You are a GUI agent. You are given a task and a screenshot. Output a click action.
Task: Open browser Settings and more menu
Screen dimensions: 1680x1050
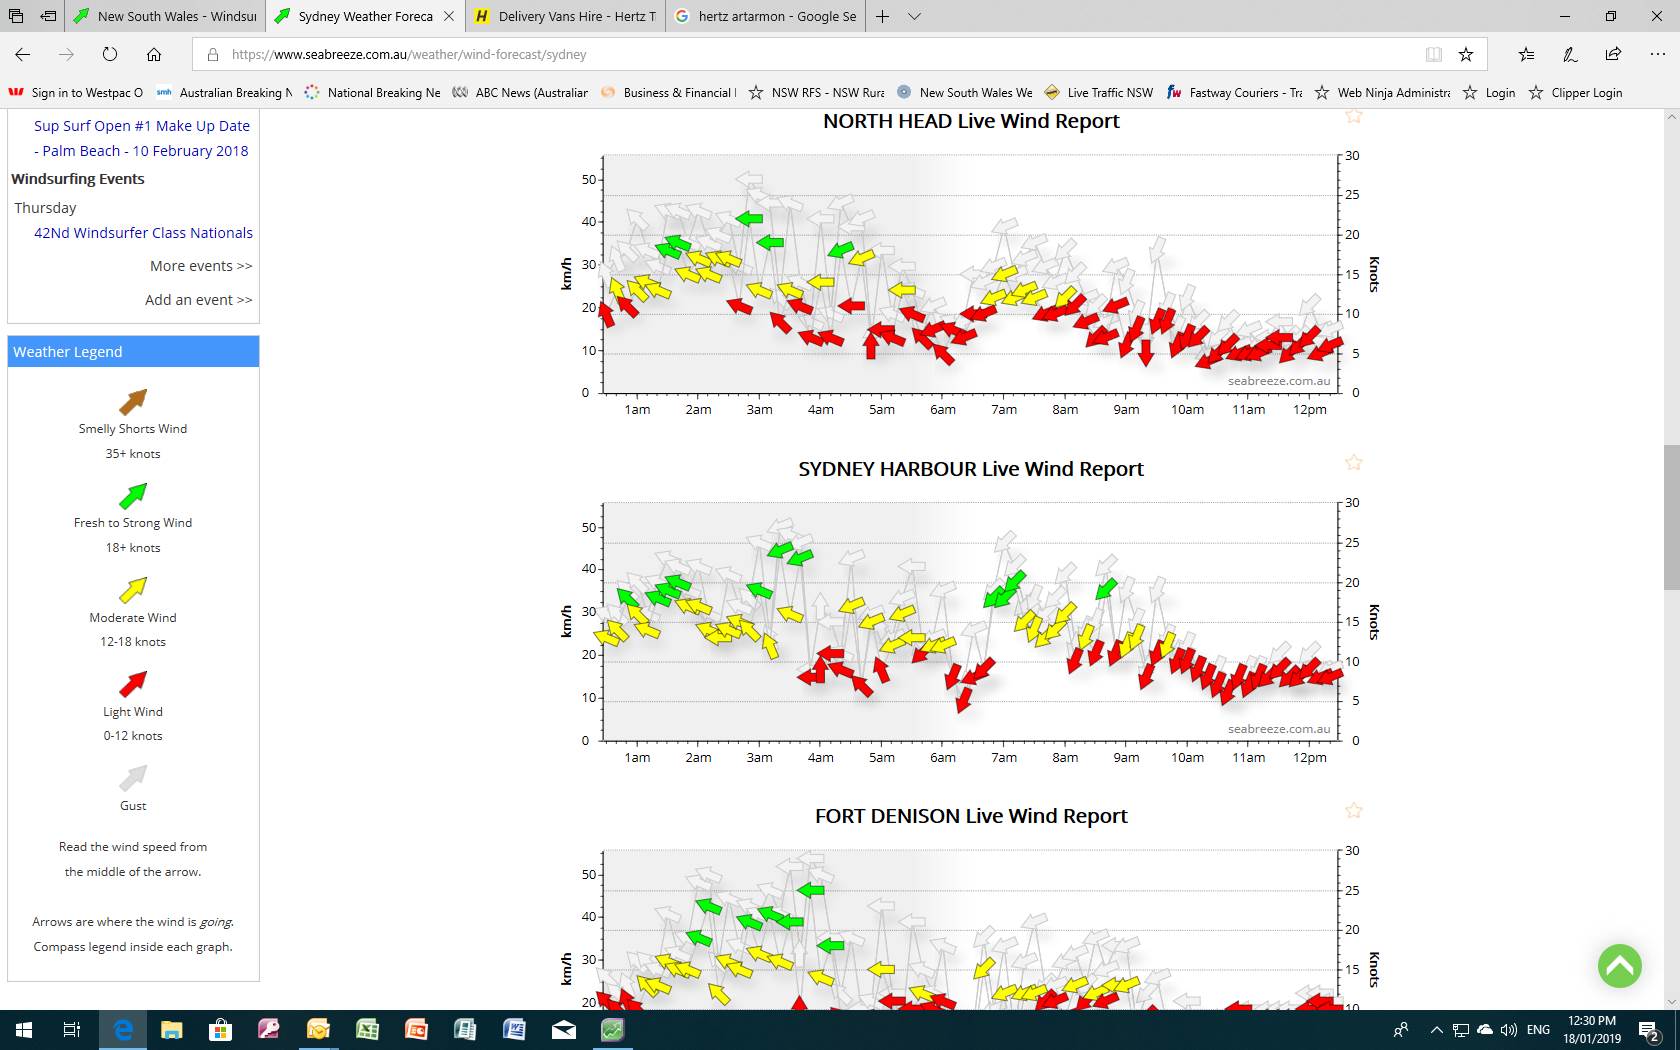(x=1657, y=54)
